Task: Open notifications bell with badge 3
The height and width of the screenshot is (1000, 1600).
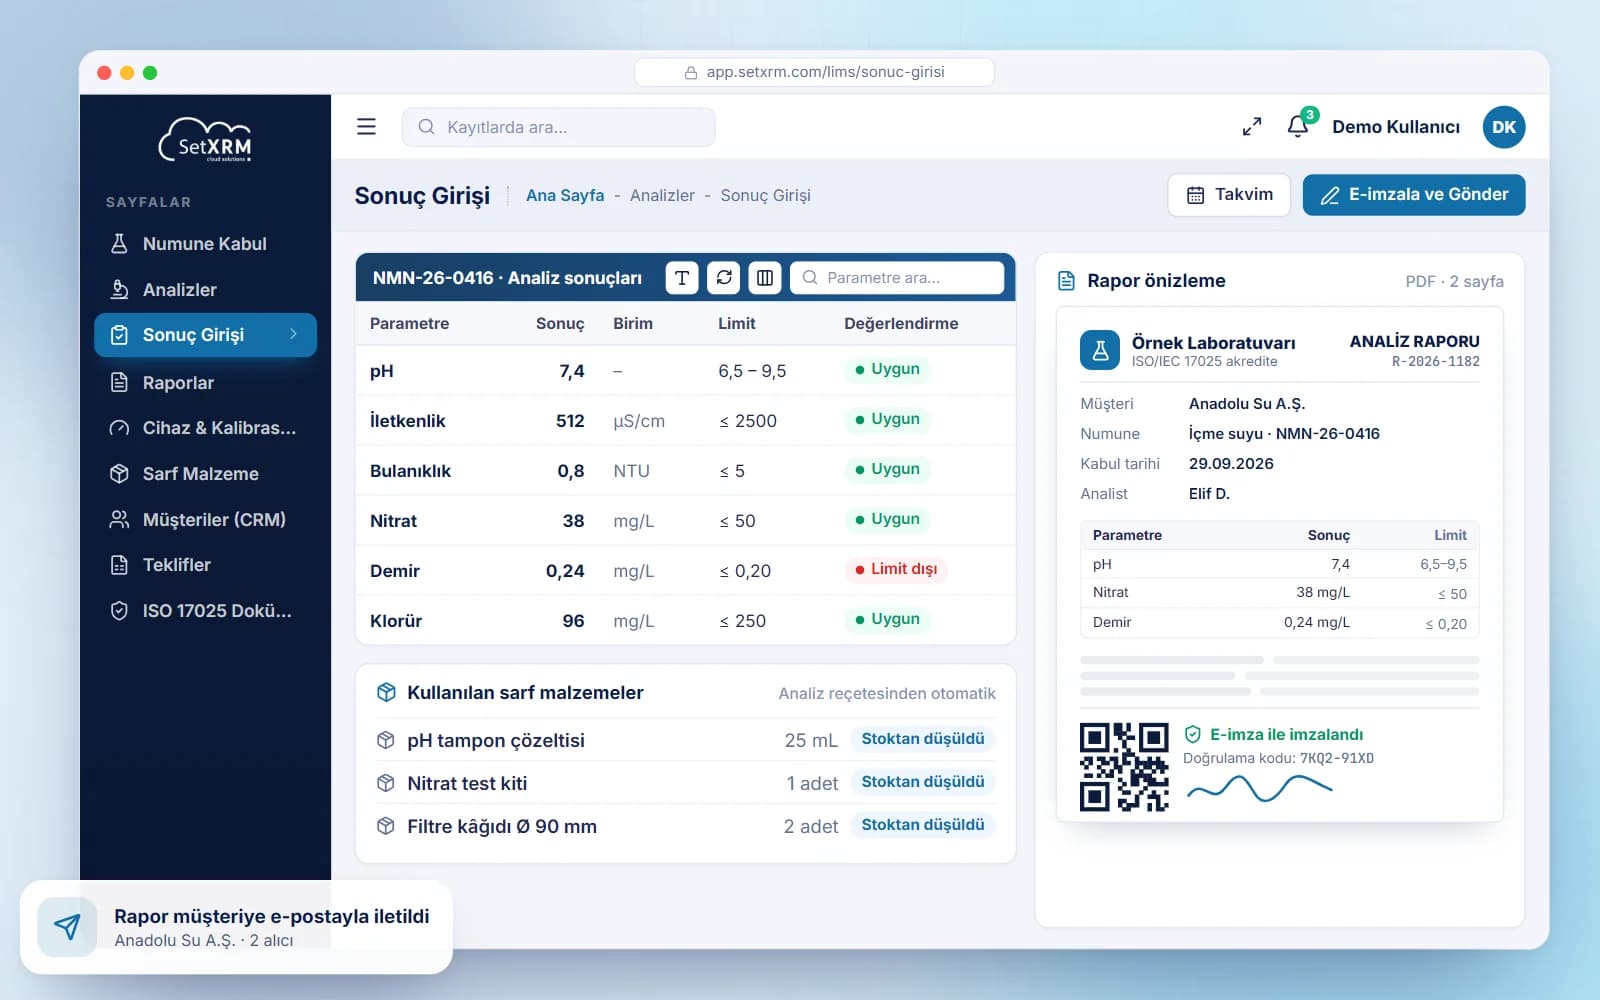Action: coord(1299,125)
